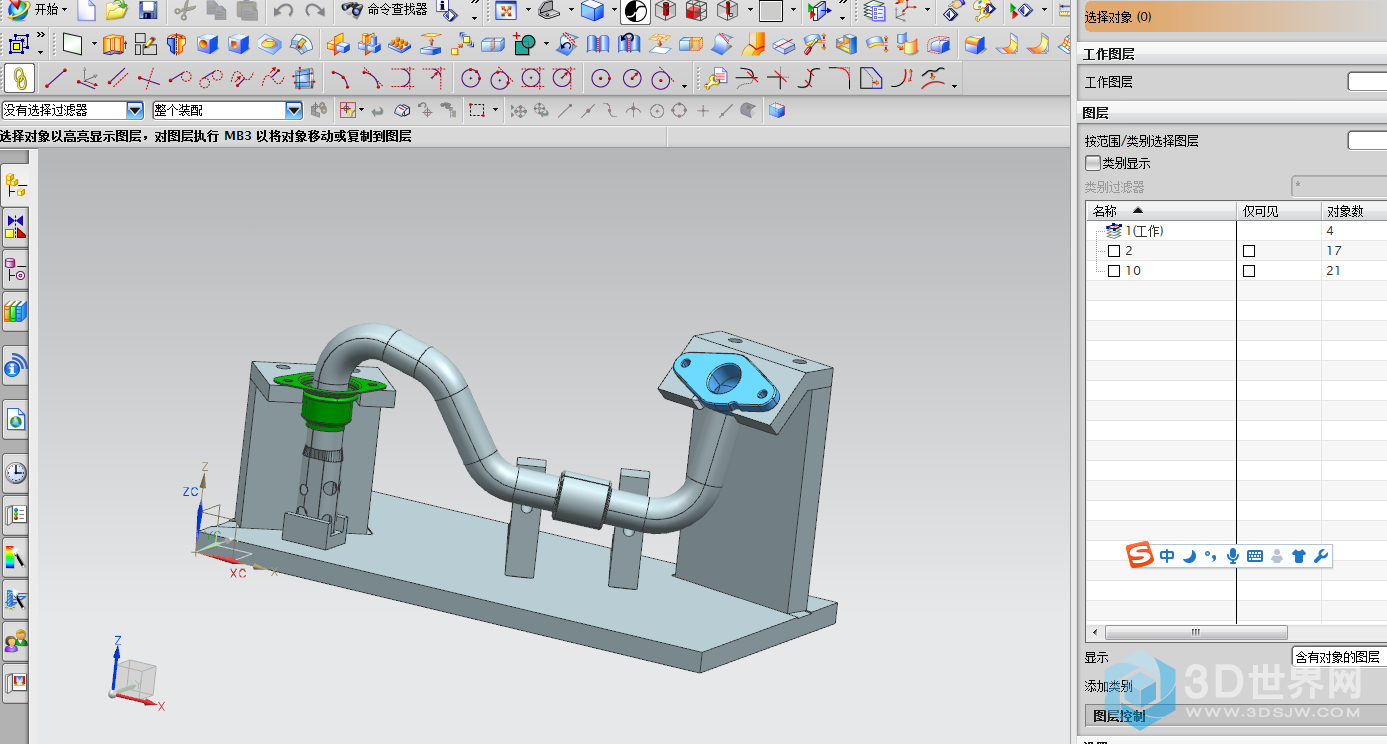Viewport: 1387px width, 744px height.
Task: Click the New file icon
Action: [86, 11]
